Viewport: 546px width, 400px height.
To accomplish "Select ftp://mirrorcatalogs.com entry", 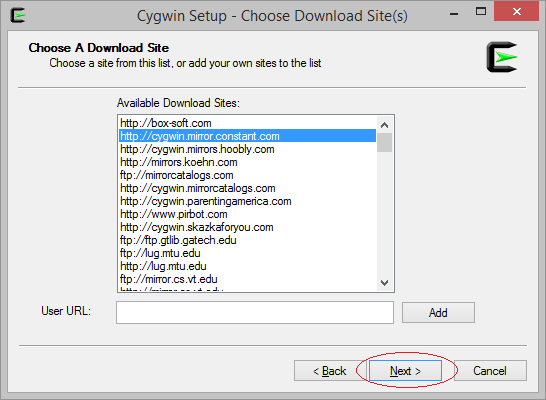I will 247,175.
